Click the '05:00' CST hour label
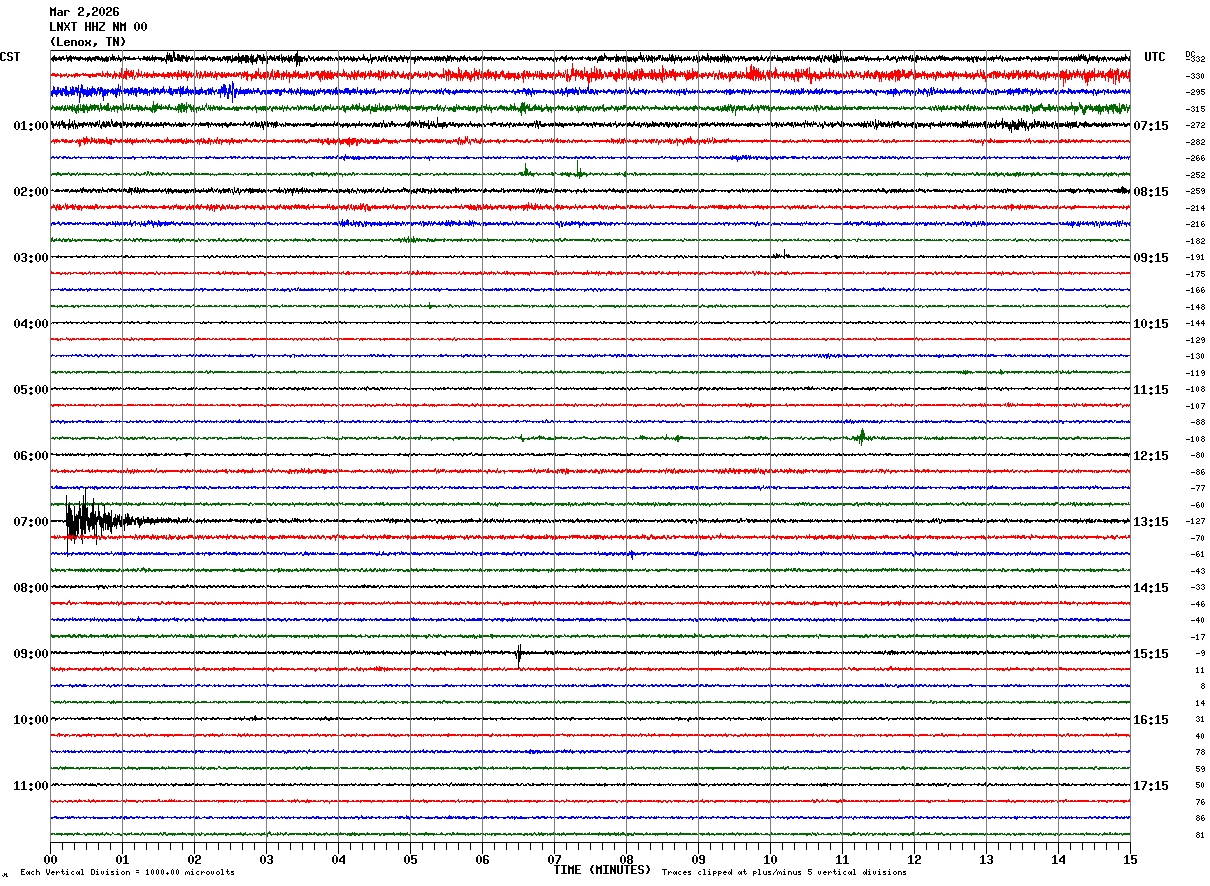 (31, 390)
